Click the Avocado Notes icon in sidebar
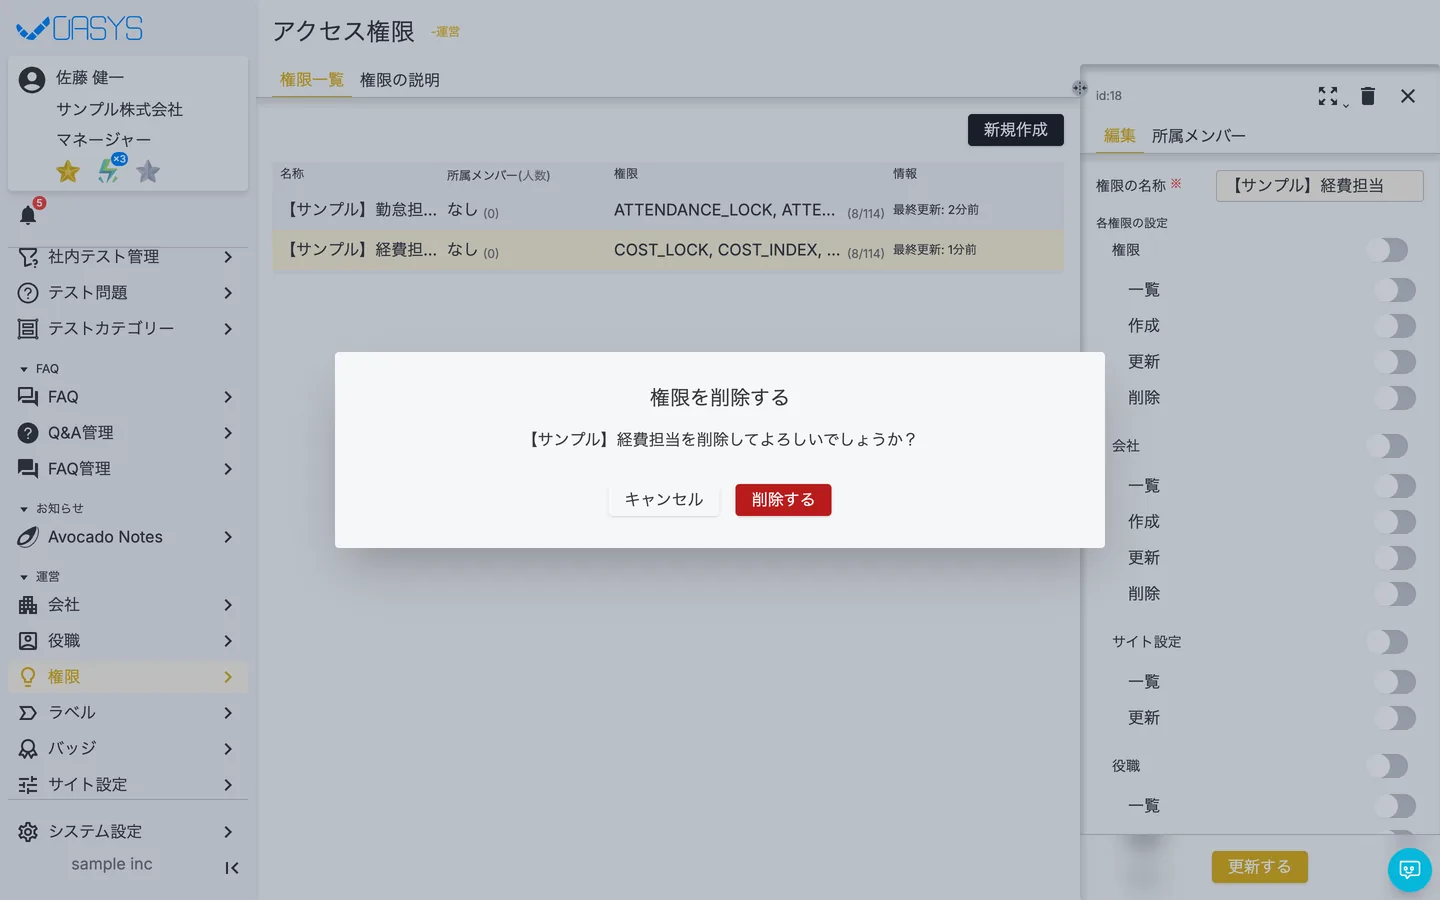This screenshot has width=1440, height=900. point(28,537)
